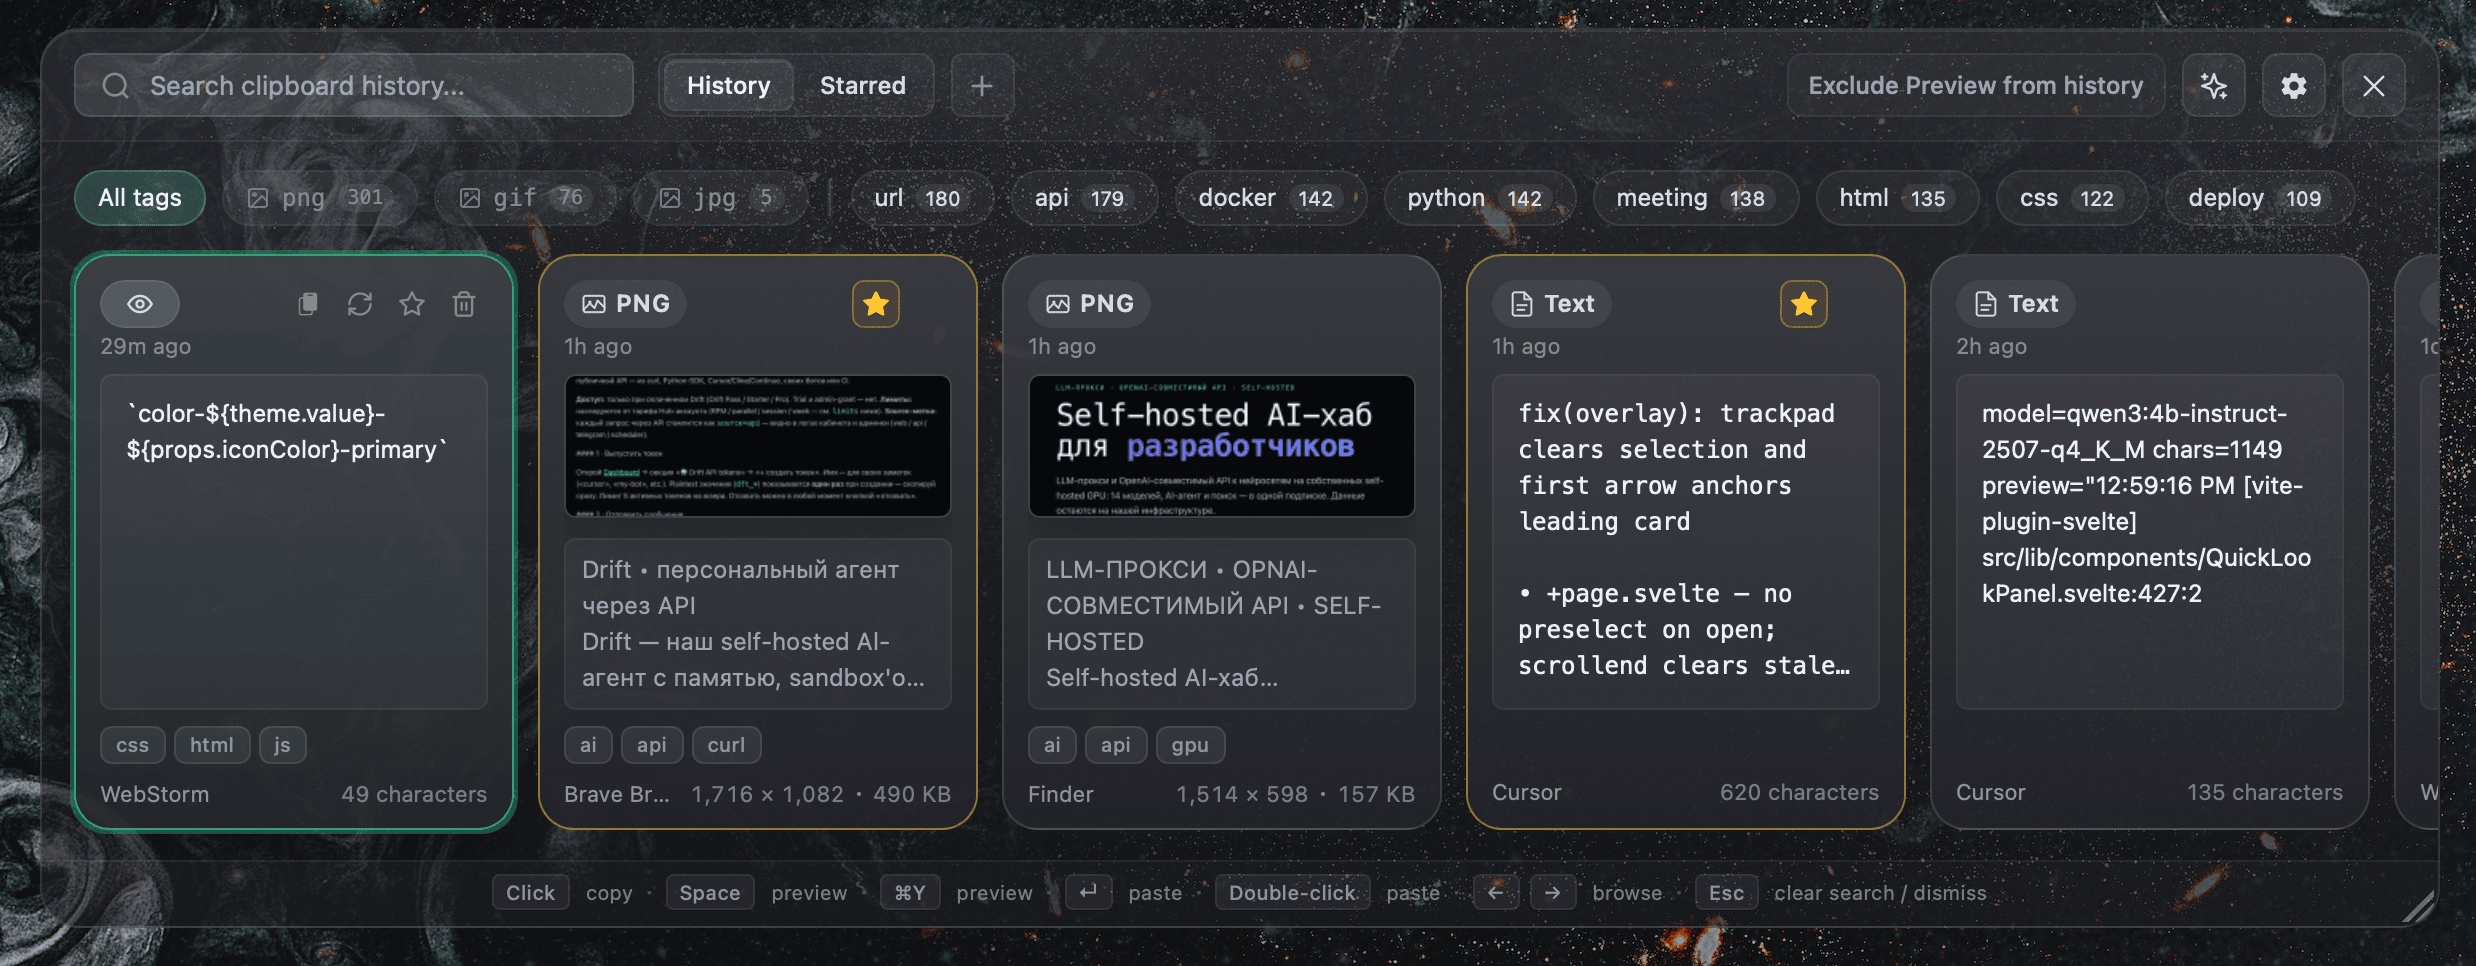Select the All tags filter

[x=140, y=198]
